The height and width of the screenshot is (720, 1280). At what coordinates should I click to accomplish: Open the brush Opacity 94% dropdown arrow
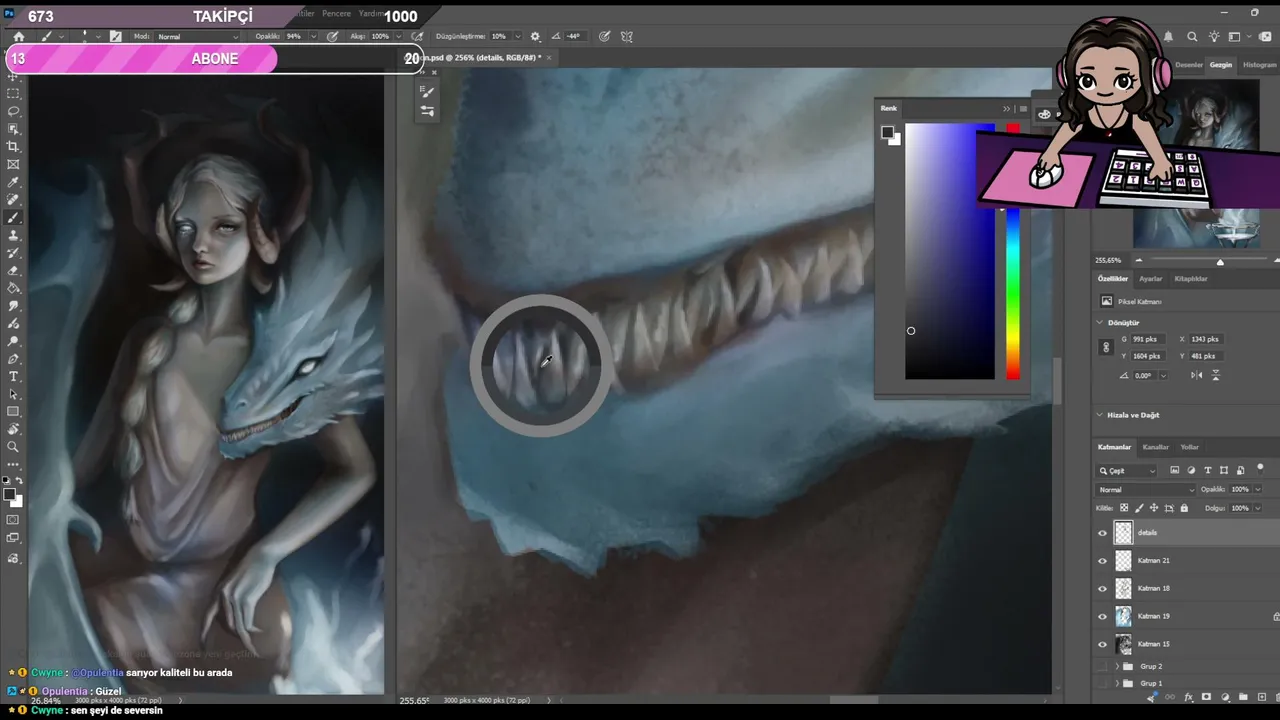[313, 37]
